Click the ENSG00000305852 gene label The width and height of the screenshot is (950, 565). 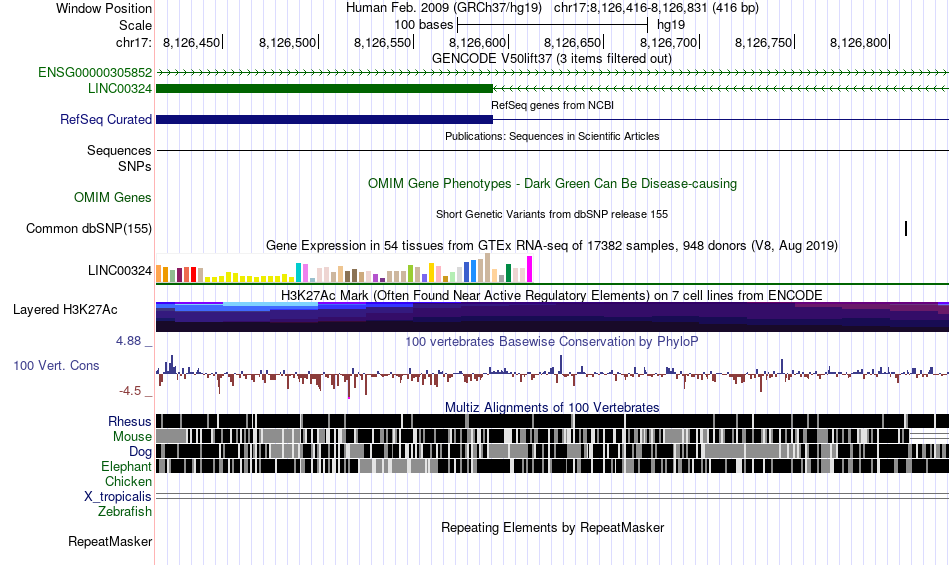click(95, 73)
